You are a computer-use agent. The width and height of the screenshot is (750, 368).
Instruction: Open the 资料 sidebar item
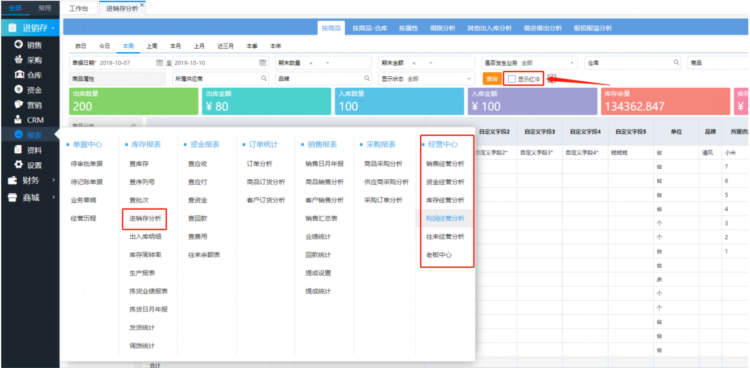[x=29, y=150]
